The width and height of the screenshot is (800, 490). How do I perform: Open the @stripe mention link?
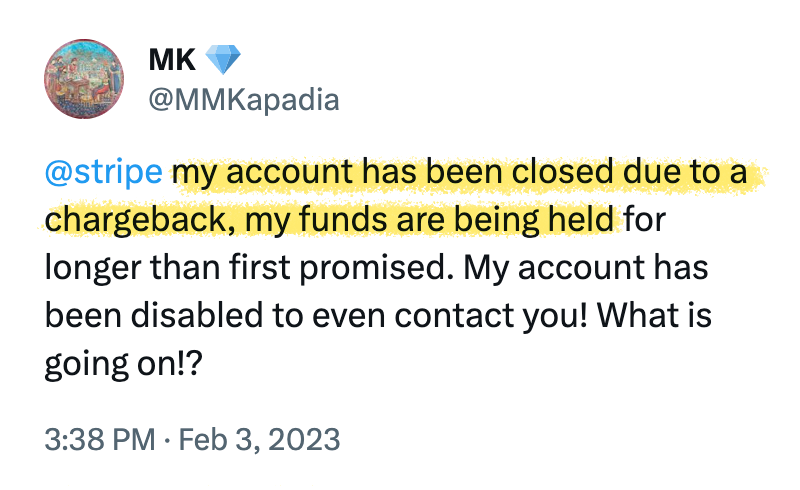point(104,173)
